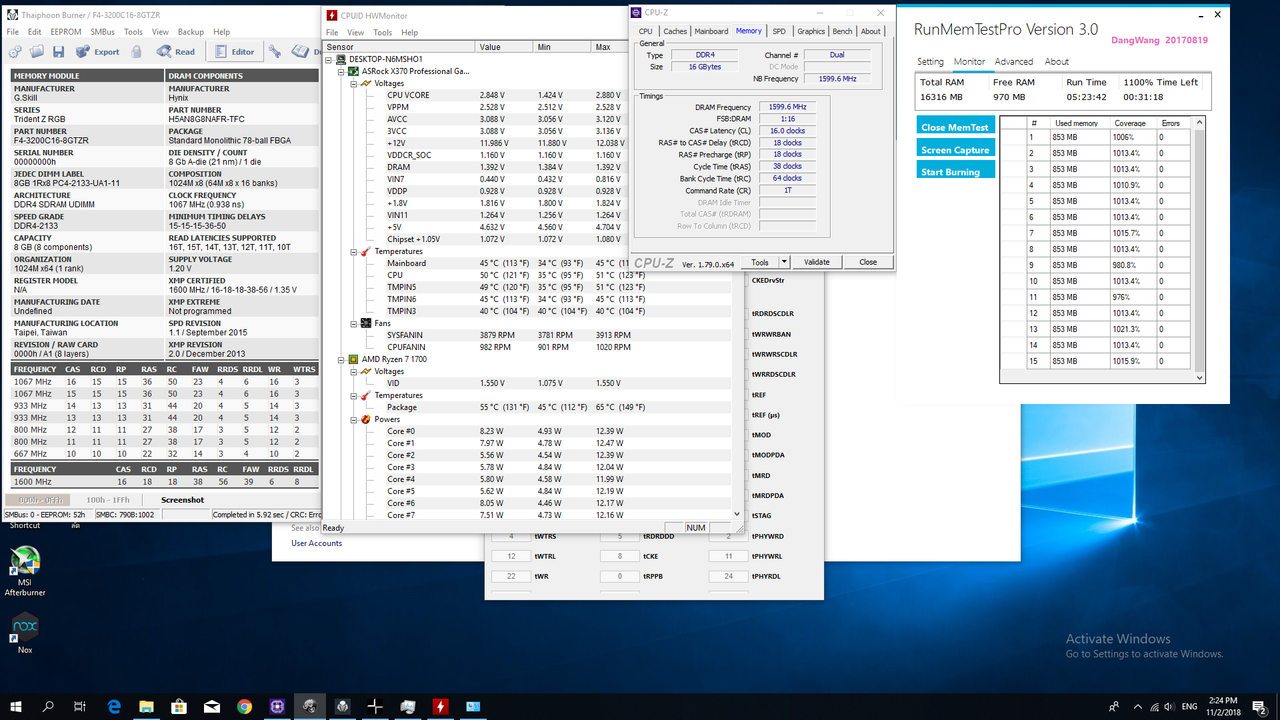
Task: Click the Start Burning button in RunMemTestPro
Action: [955, 171]
